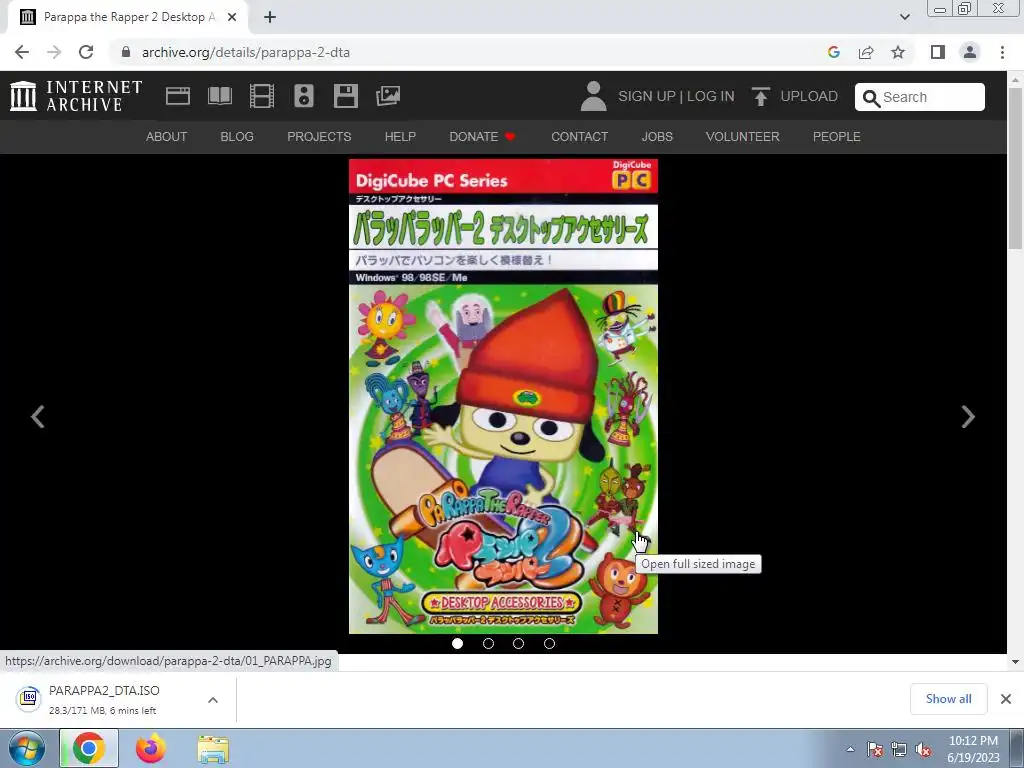
Task: Open the Images media icon
Action: (x=388, y=96)
